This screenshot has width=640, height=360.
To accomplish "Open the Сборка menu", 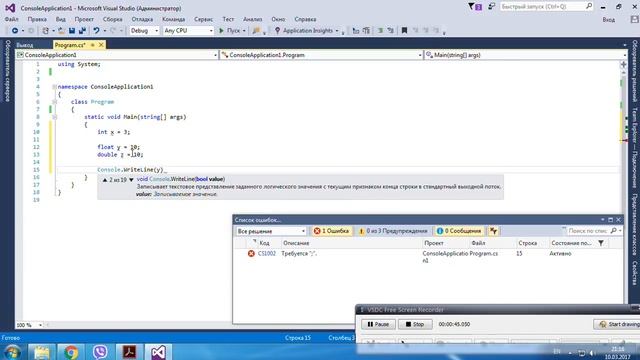I will 112,19.
